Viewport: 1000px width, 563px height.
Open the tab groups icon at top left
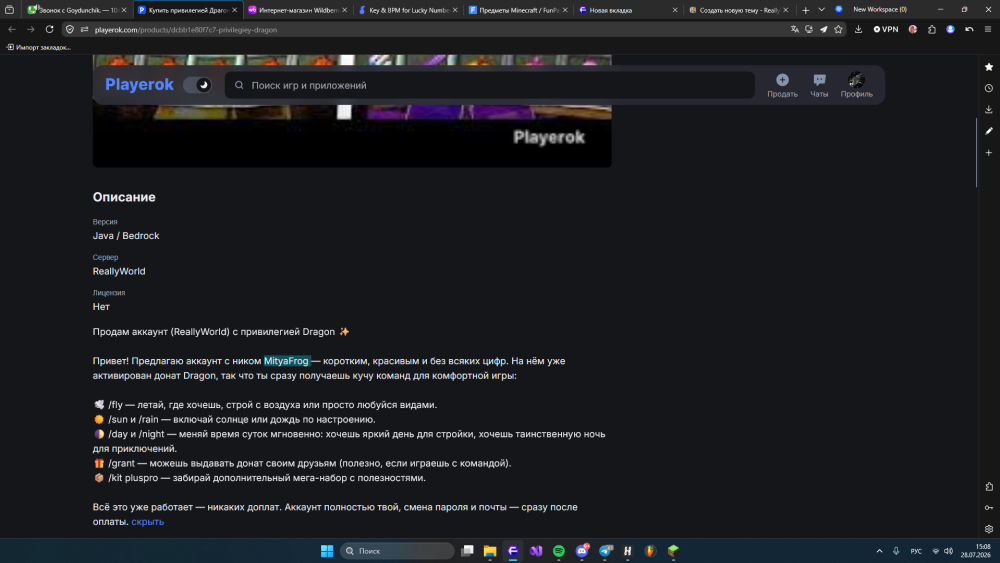(x=9, y=10)
